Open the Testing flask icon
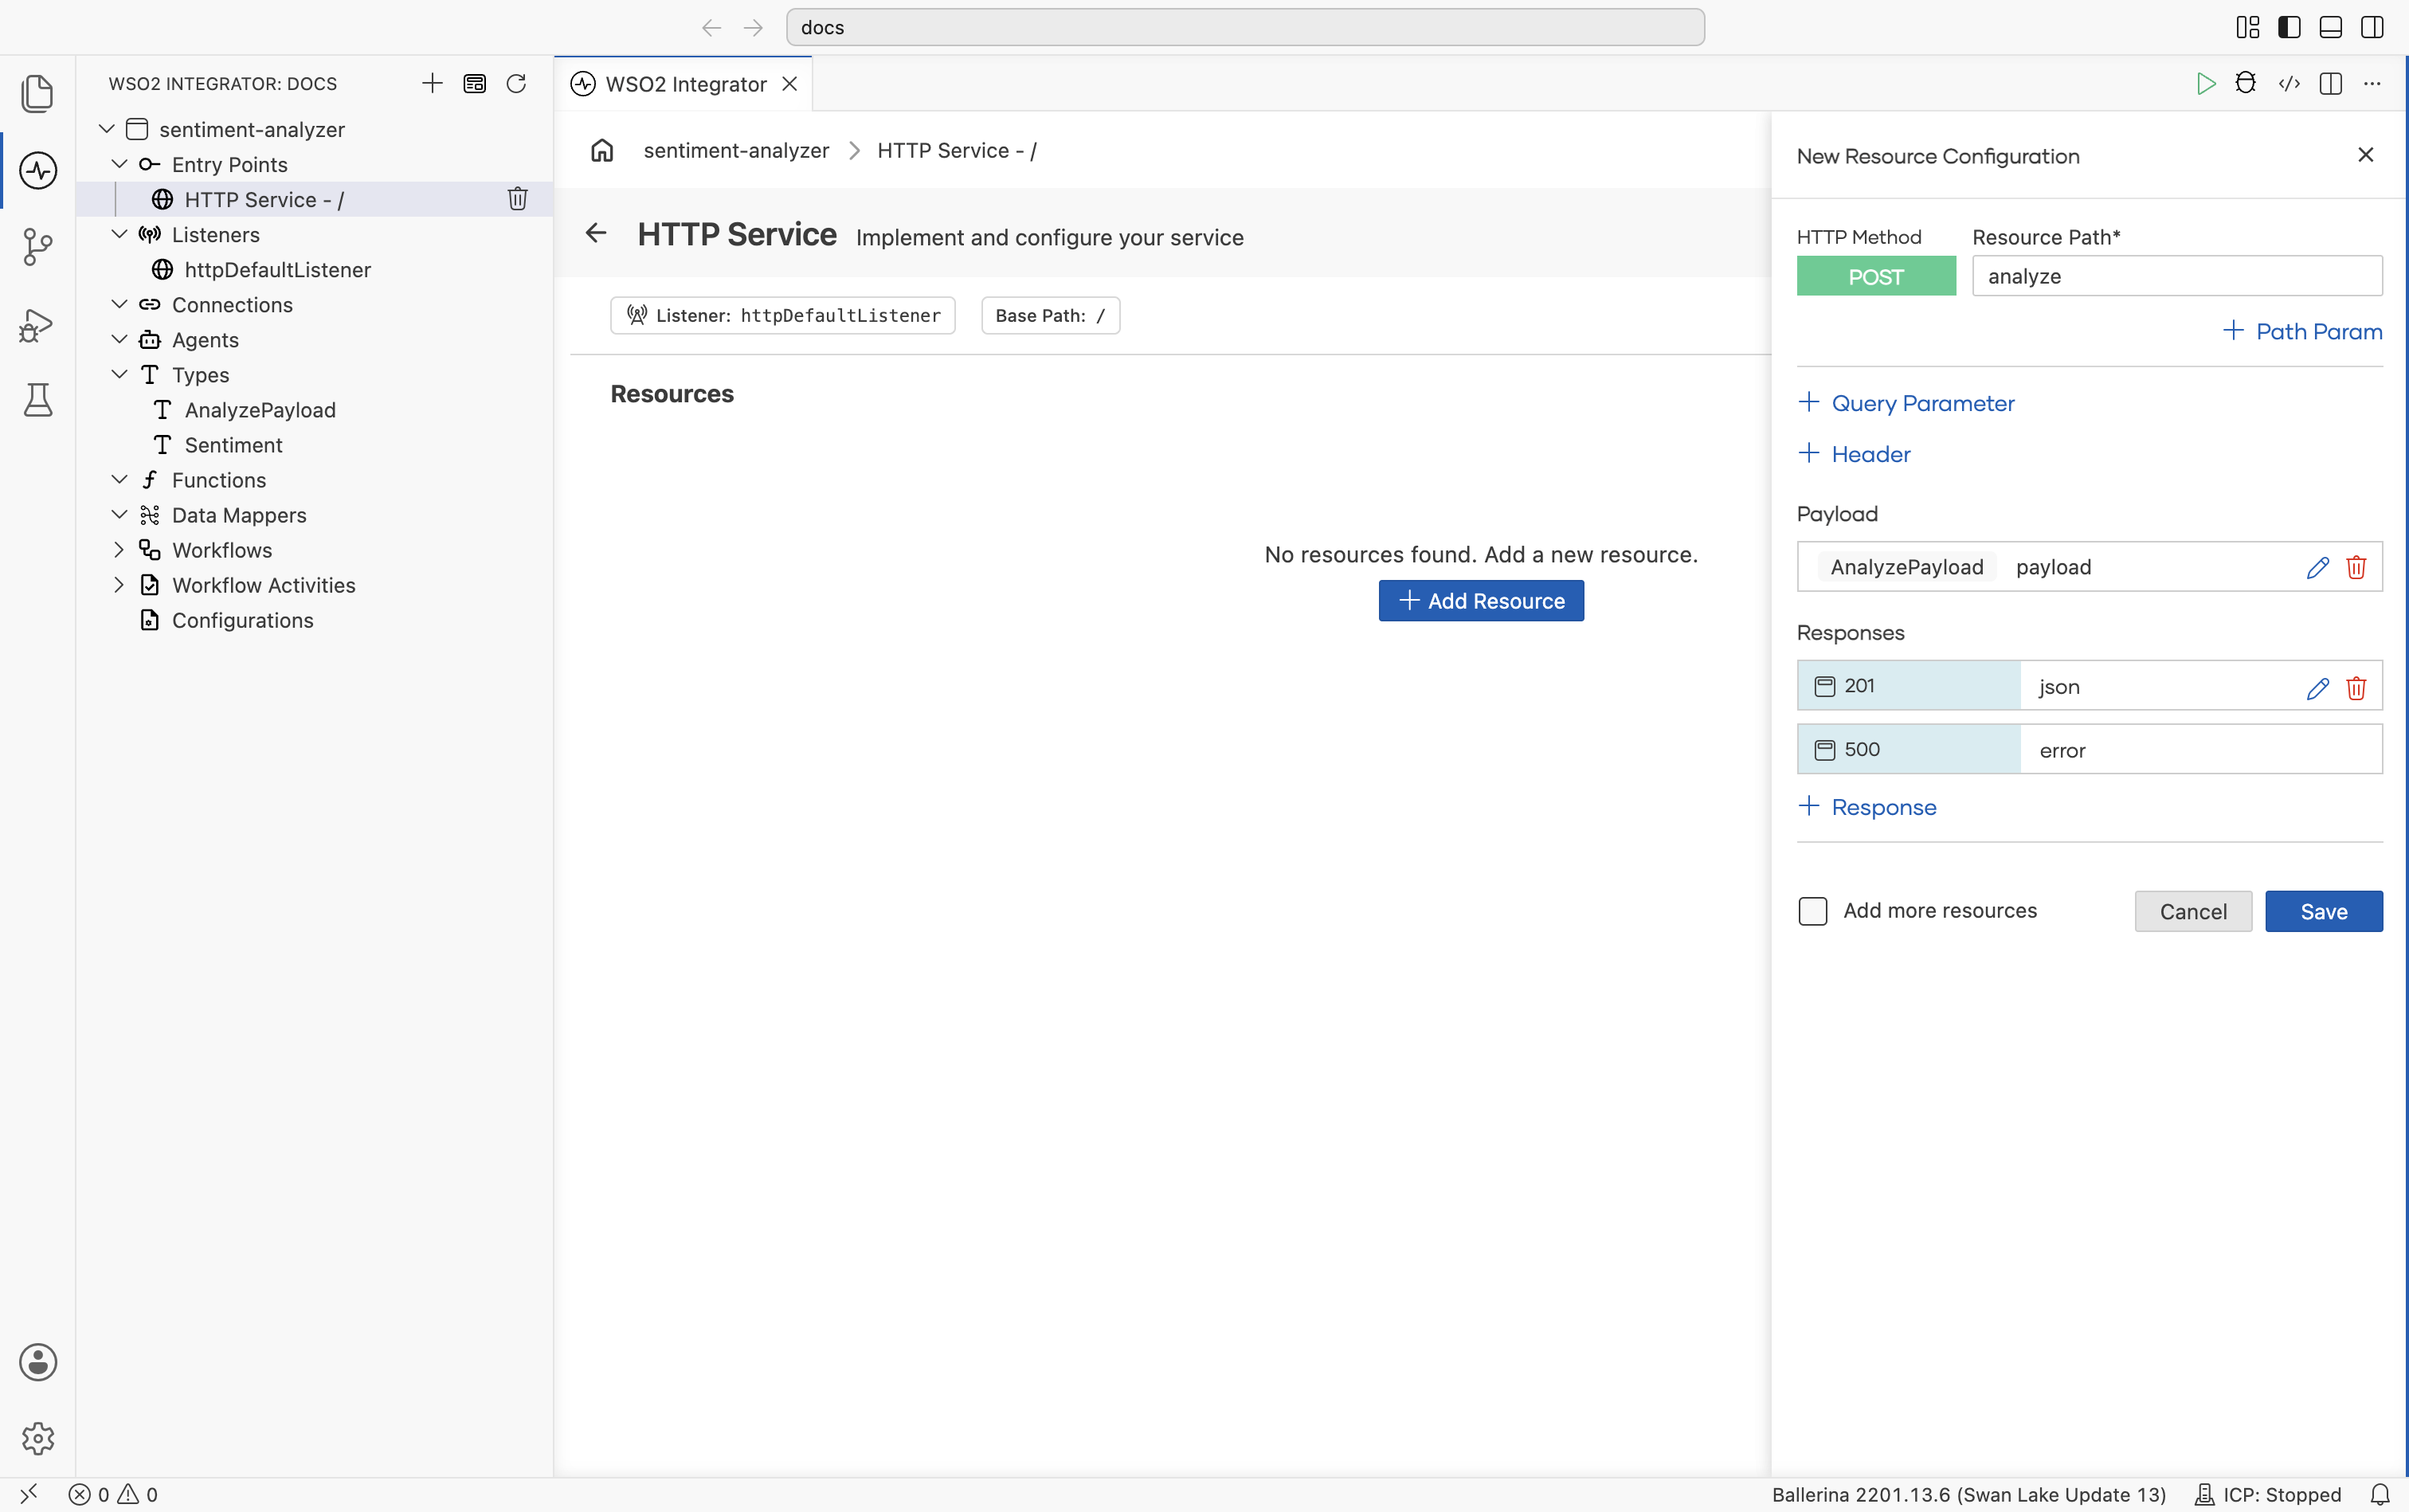Viewport: 2409px width, 1512px height. pos(38,400)
